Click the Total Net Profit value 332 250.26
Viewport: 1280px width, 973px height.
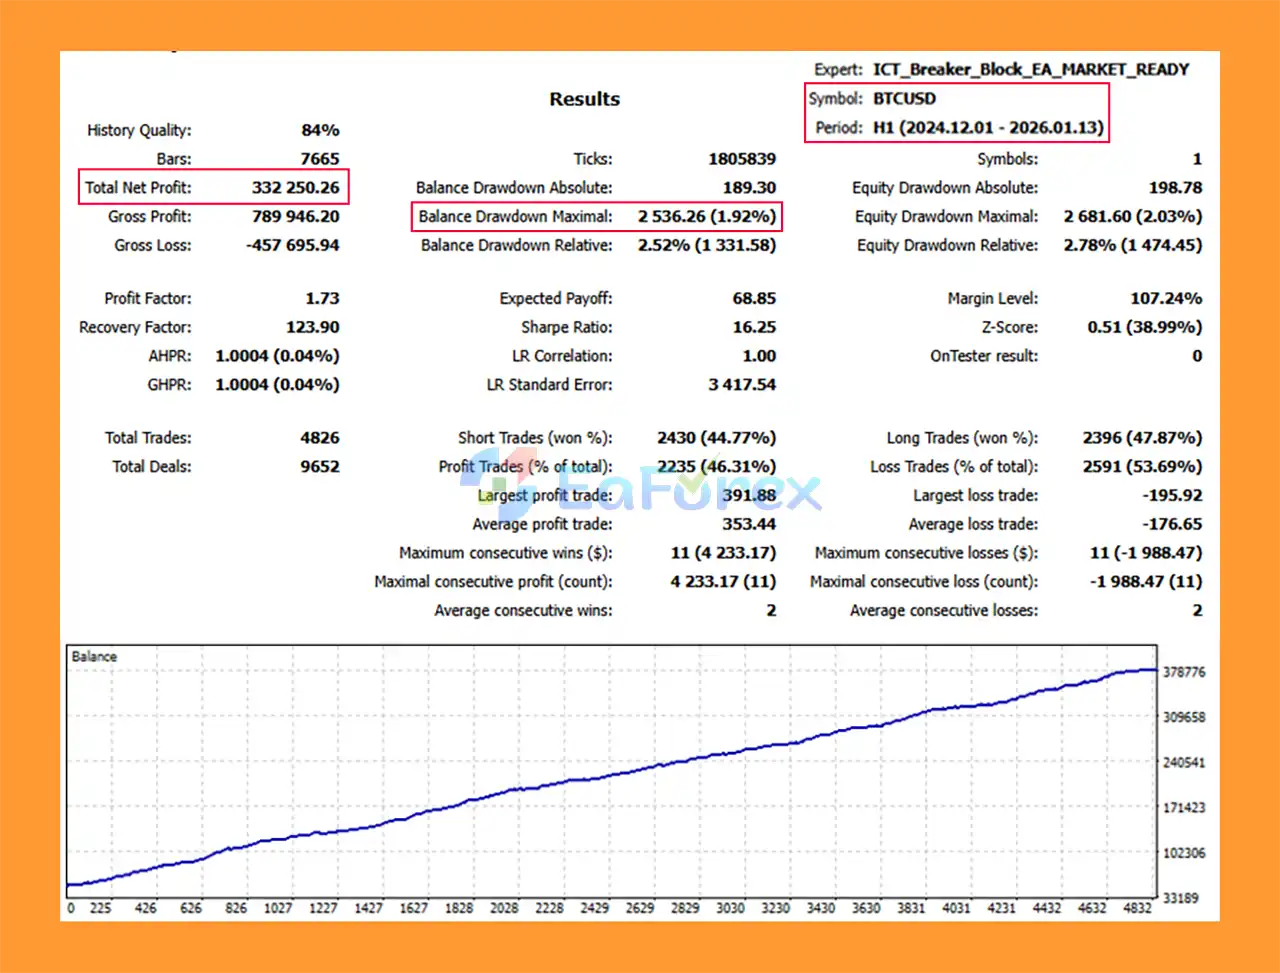tap(295, 187)
